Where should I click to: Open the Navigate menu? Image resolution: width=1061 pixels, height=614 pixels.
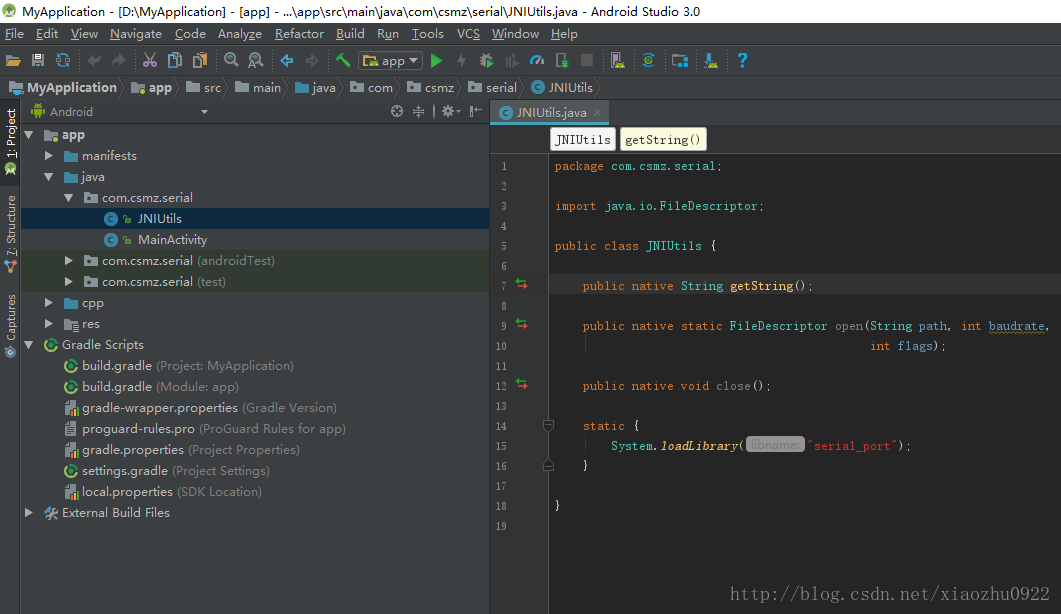[136, 34]
